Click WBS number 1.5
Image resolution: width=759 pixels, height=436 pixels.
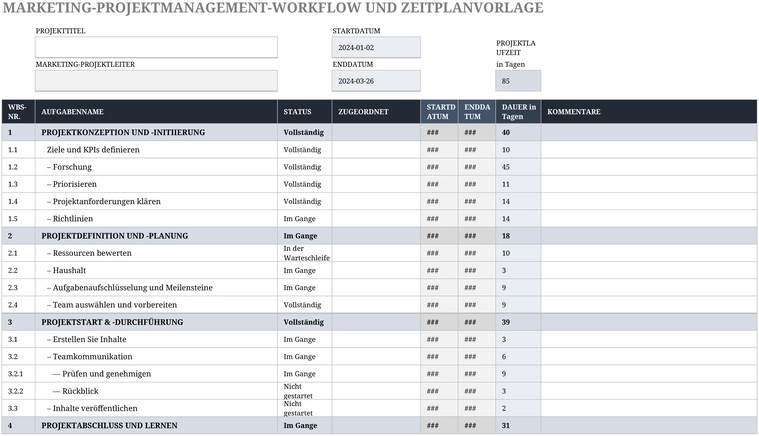point(18,219)
